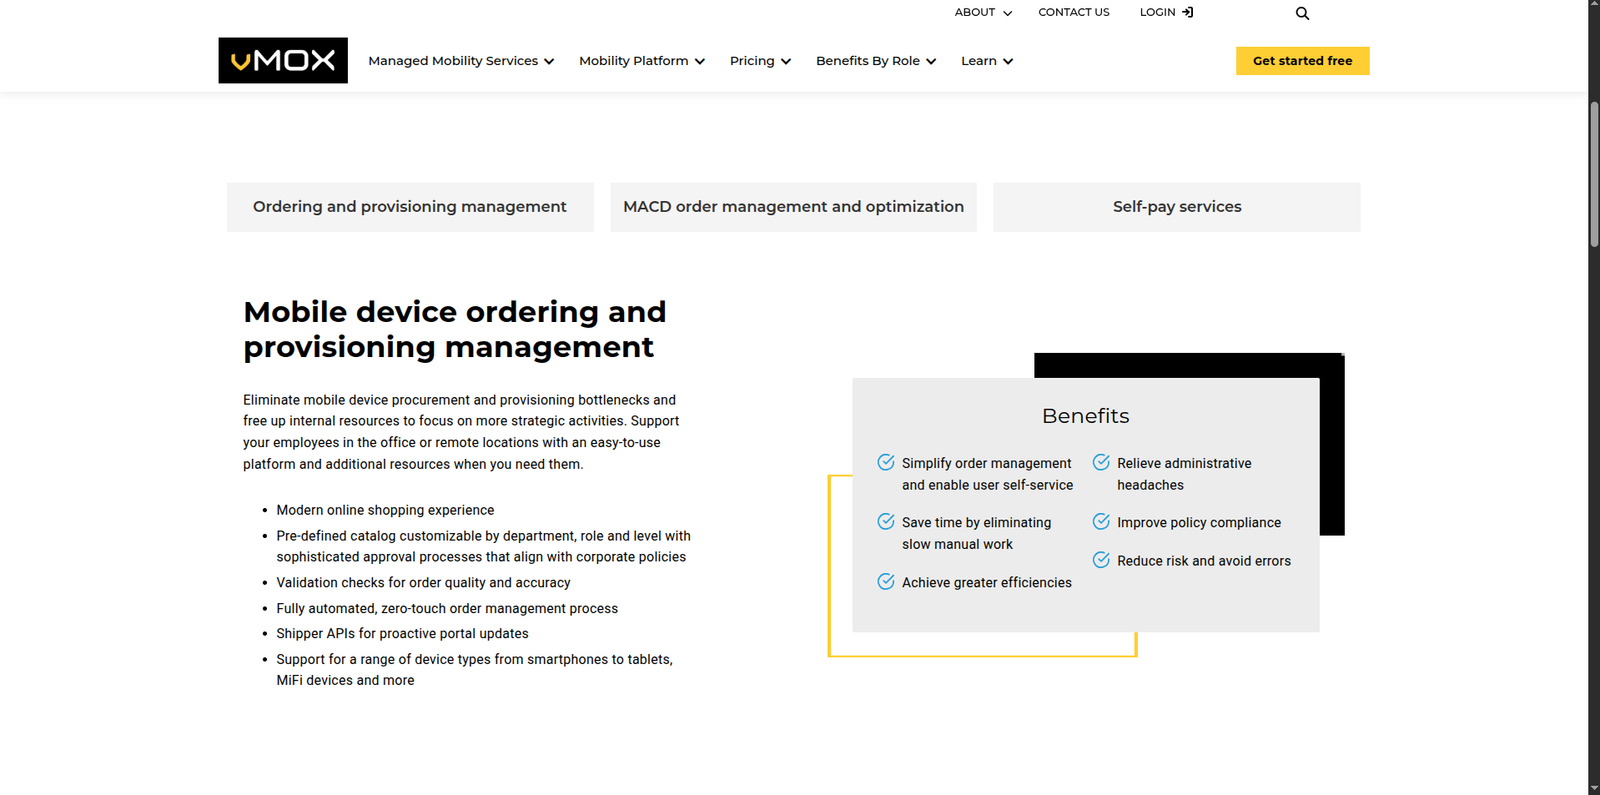Image resolution: width=1600 pixels, height=795 pixels.
Task: Expand the Managed Mobility Services menu
Action: [460, 61]
